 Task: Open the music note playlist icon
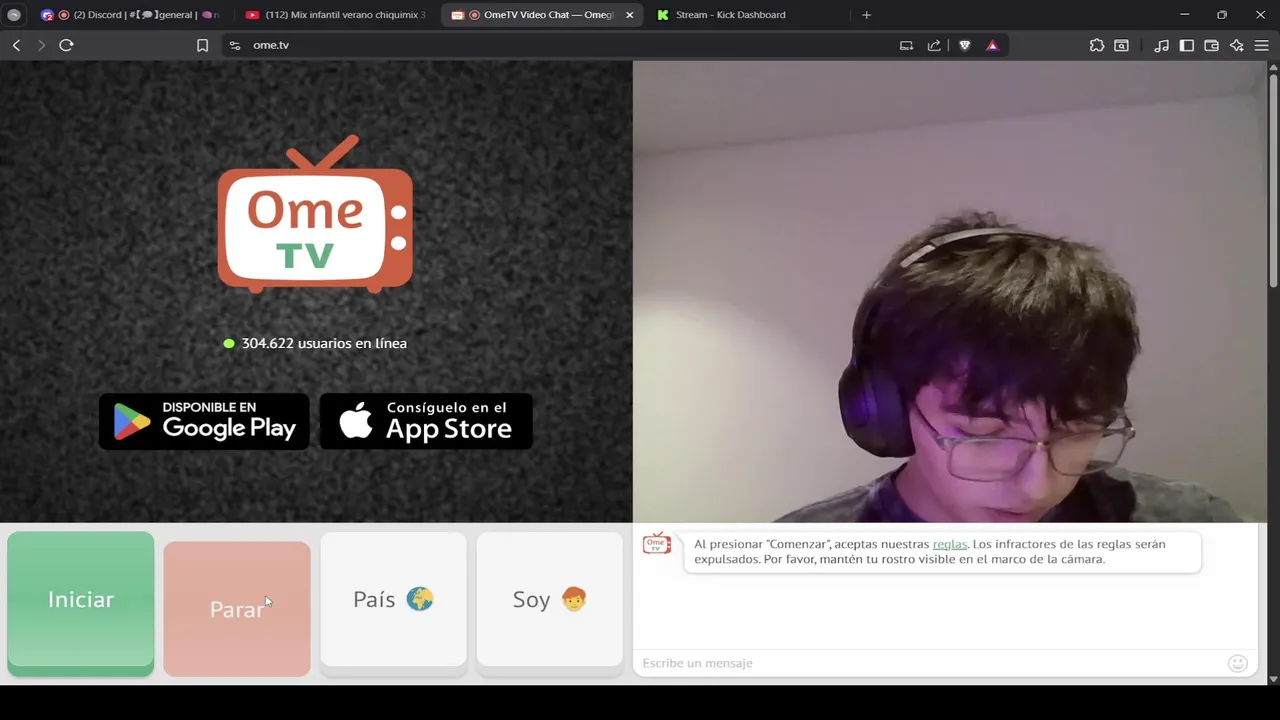point(1161,45)
